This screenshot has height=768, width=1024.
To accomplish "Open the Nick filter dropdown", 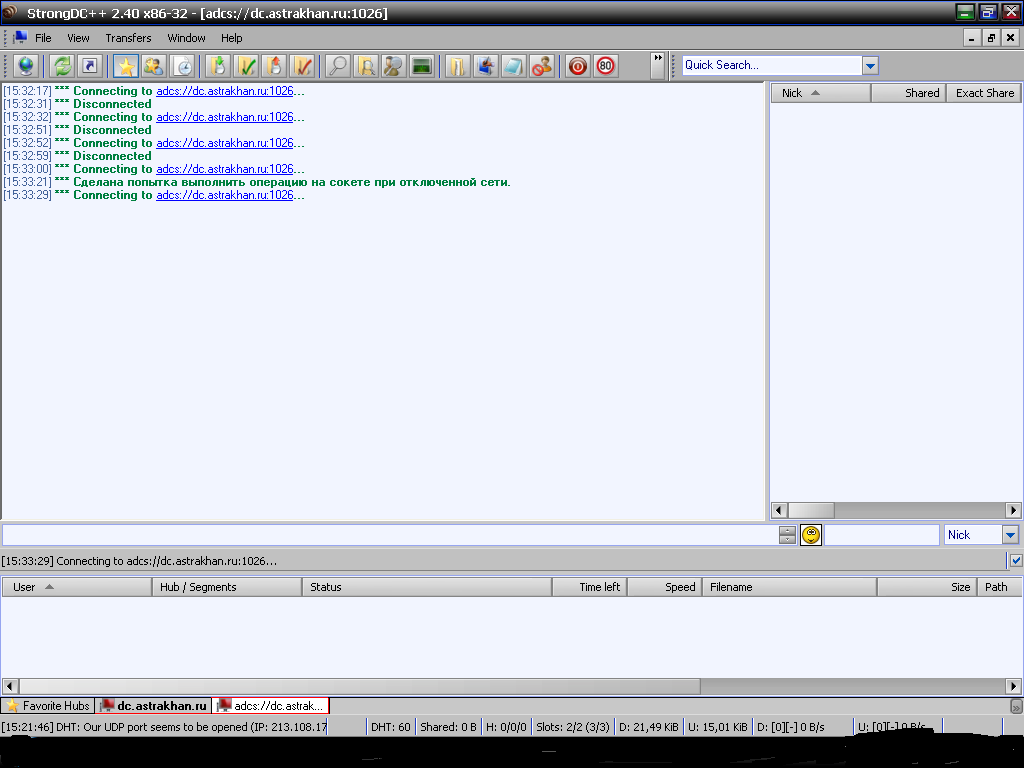I will (1010, 535).
